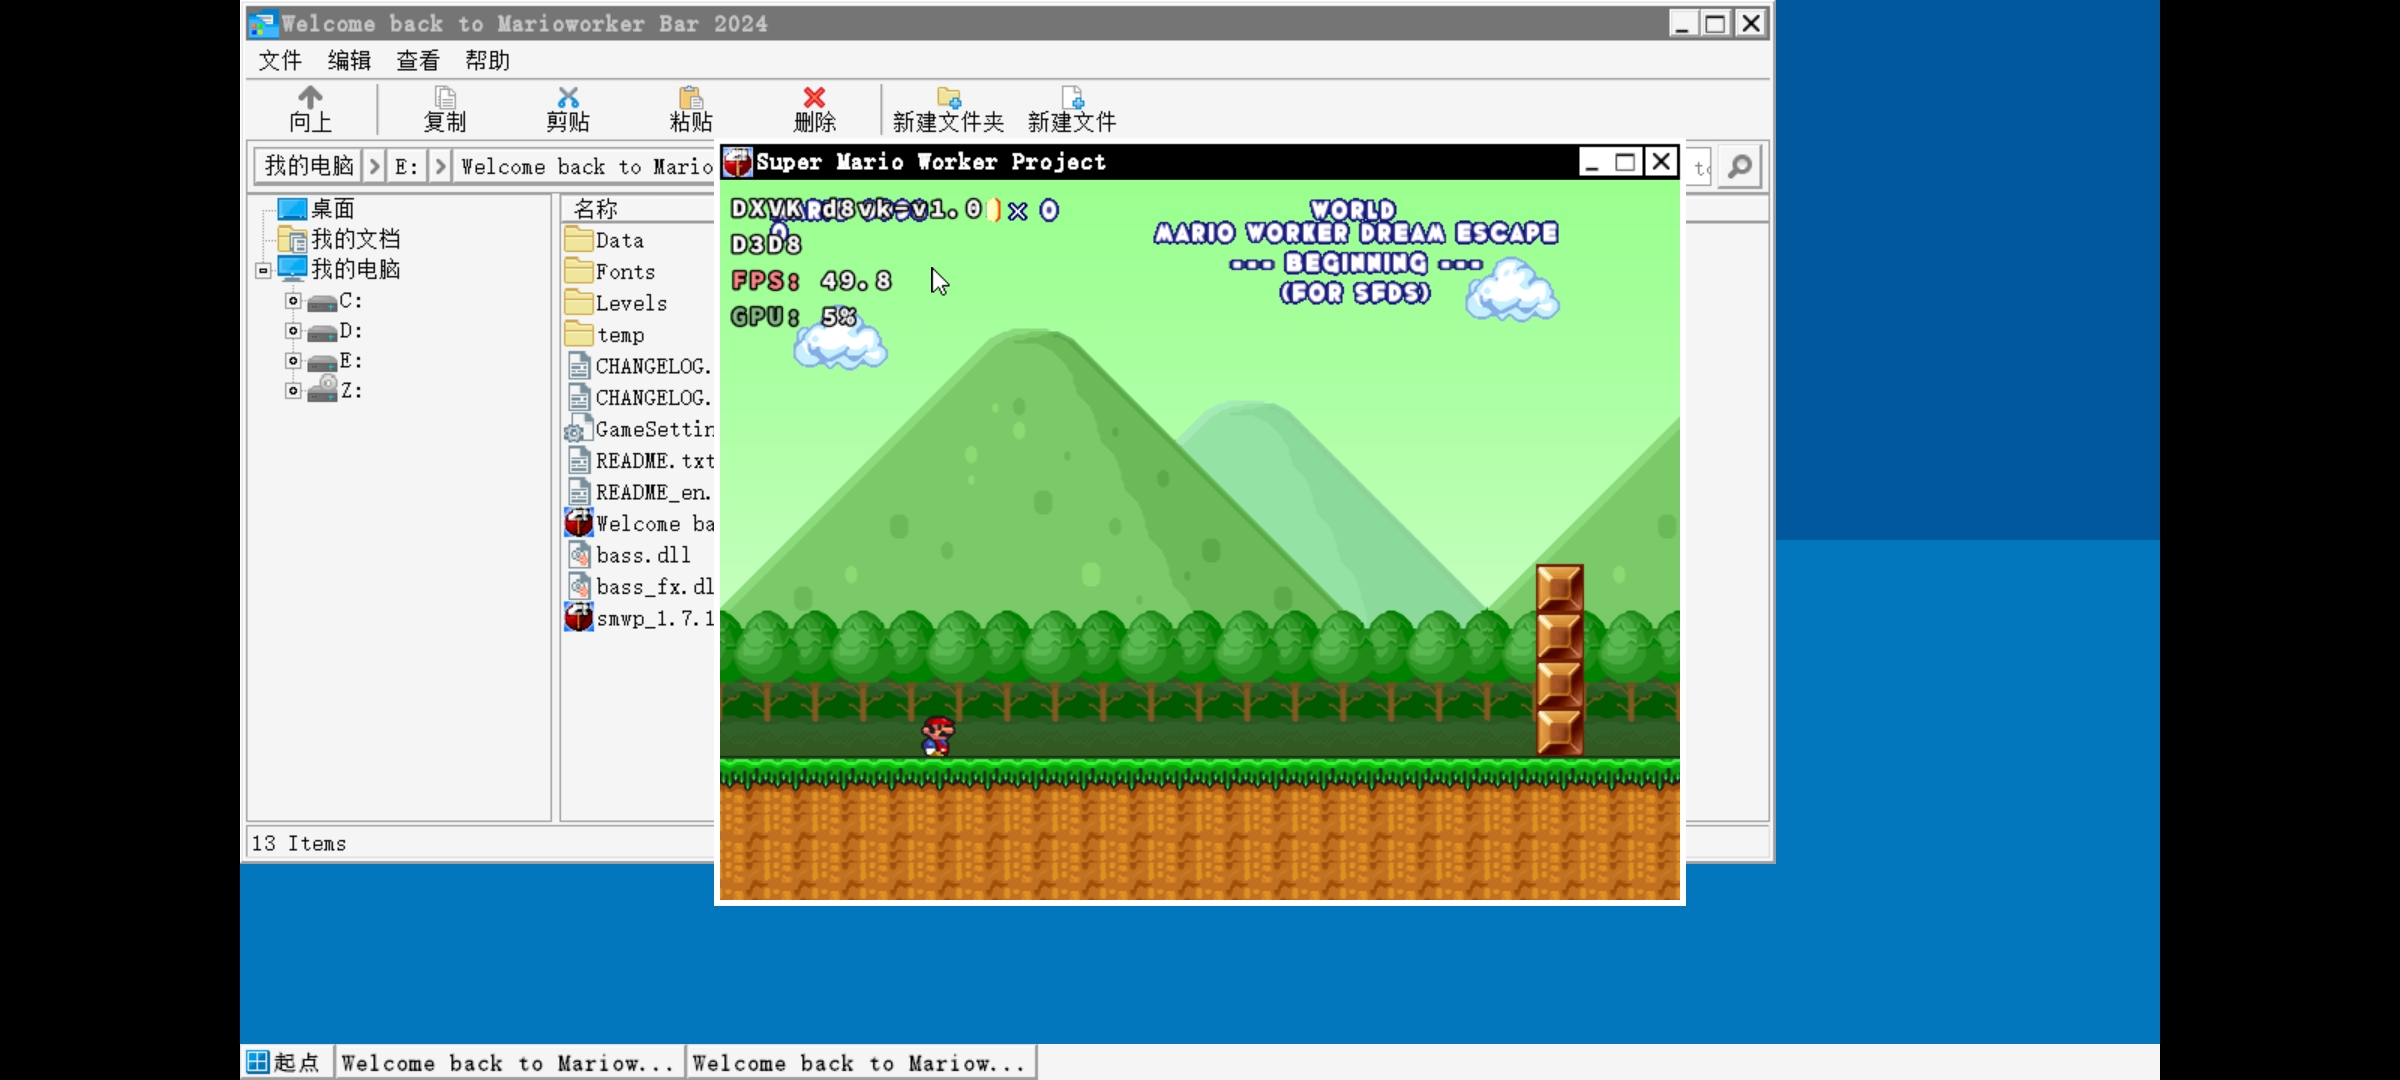This screenshot has height=1080, width=2400.
Task: Click the 13 Items status bar text
Action: [299, 843]
